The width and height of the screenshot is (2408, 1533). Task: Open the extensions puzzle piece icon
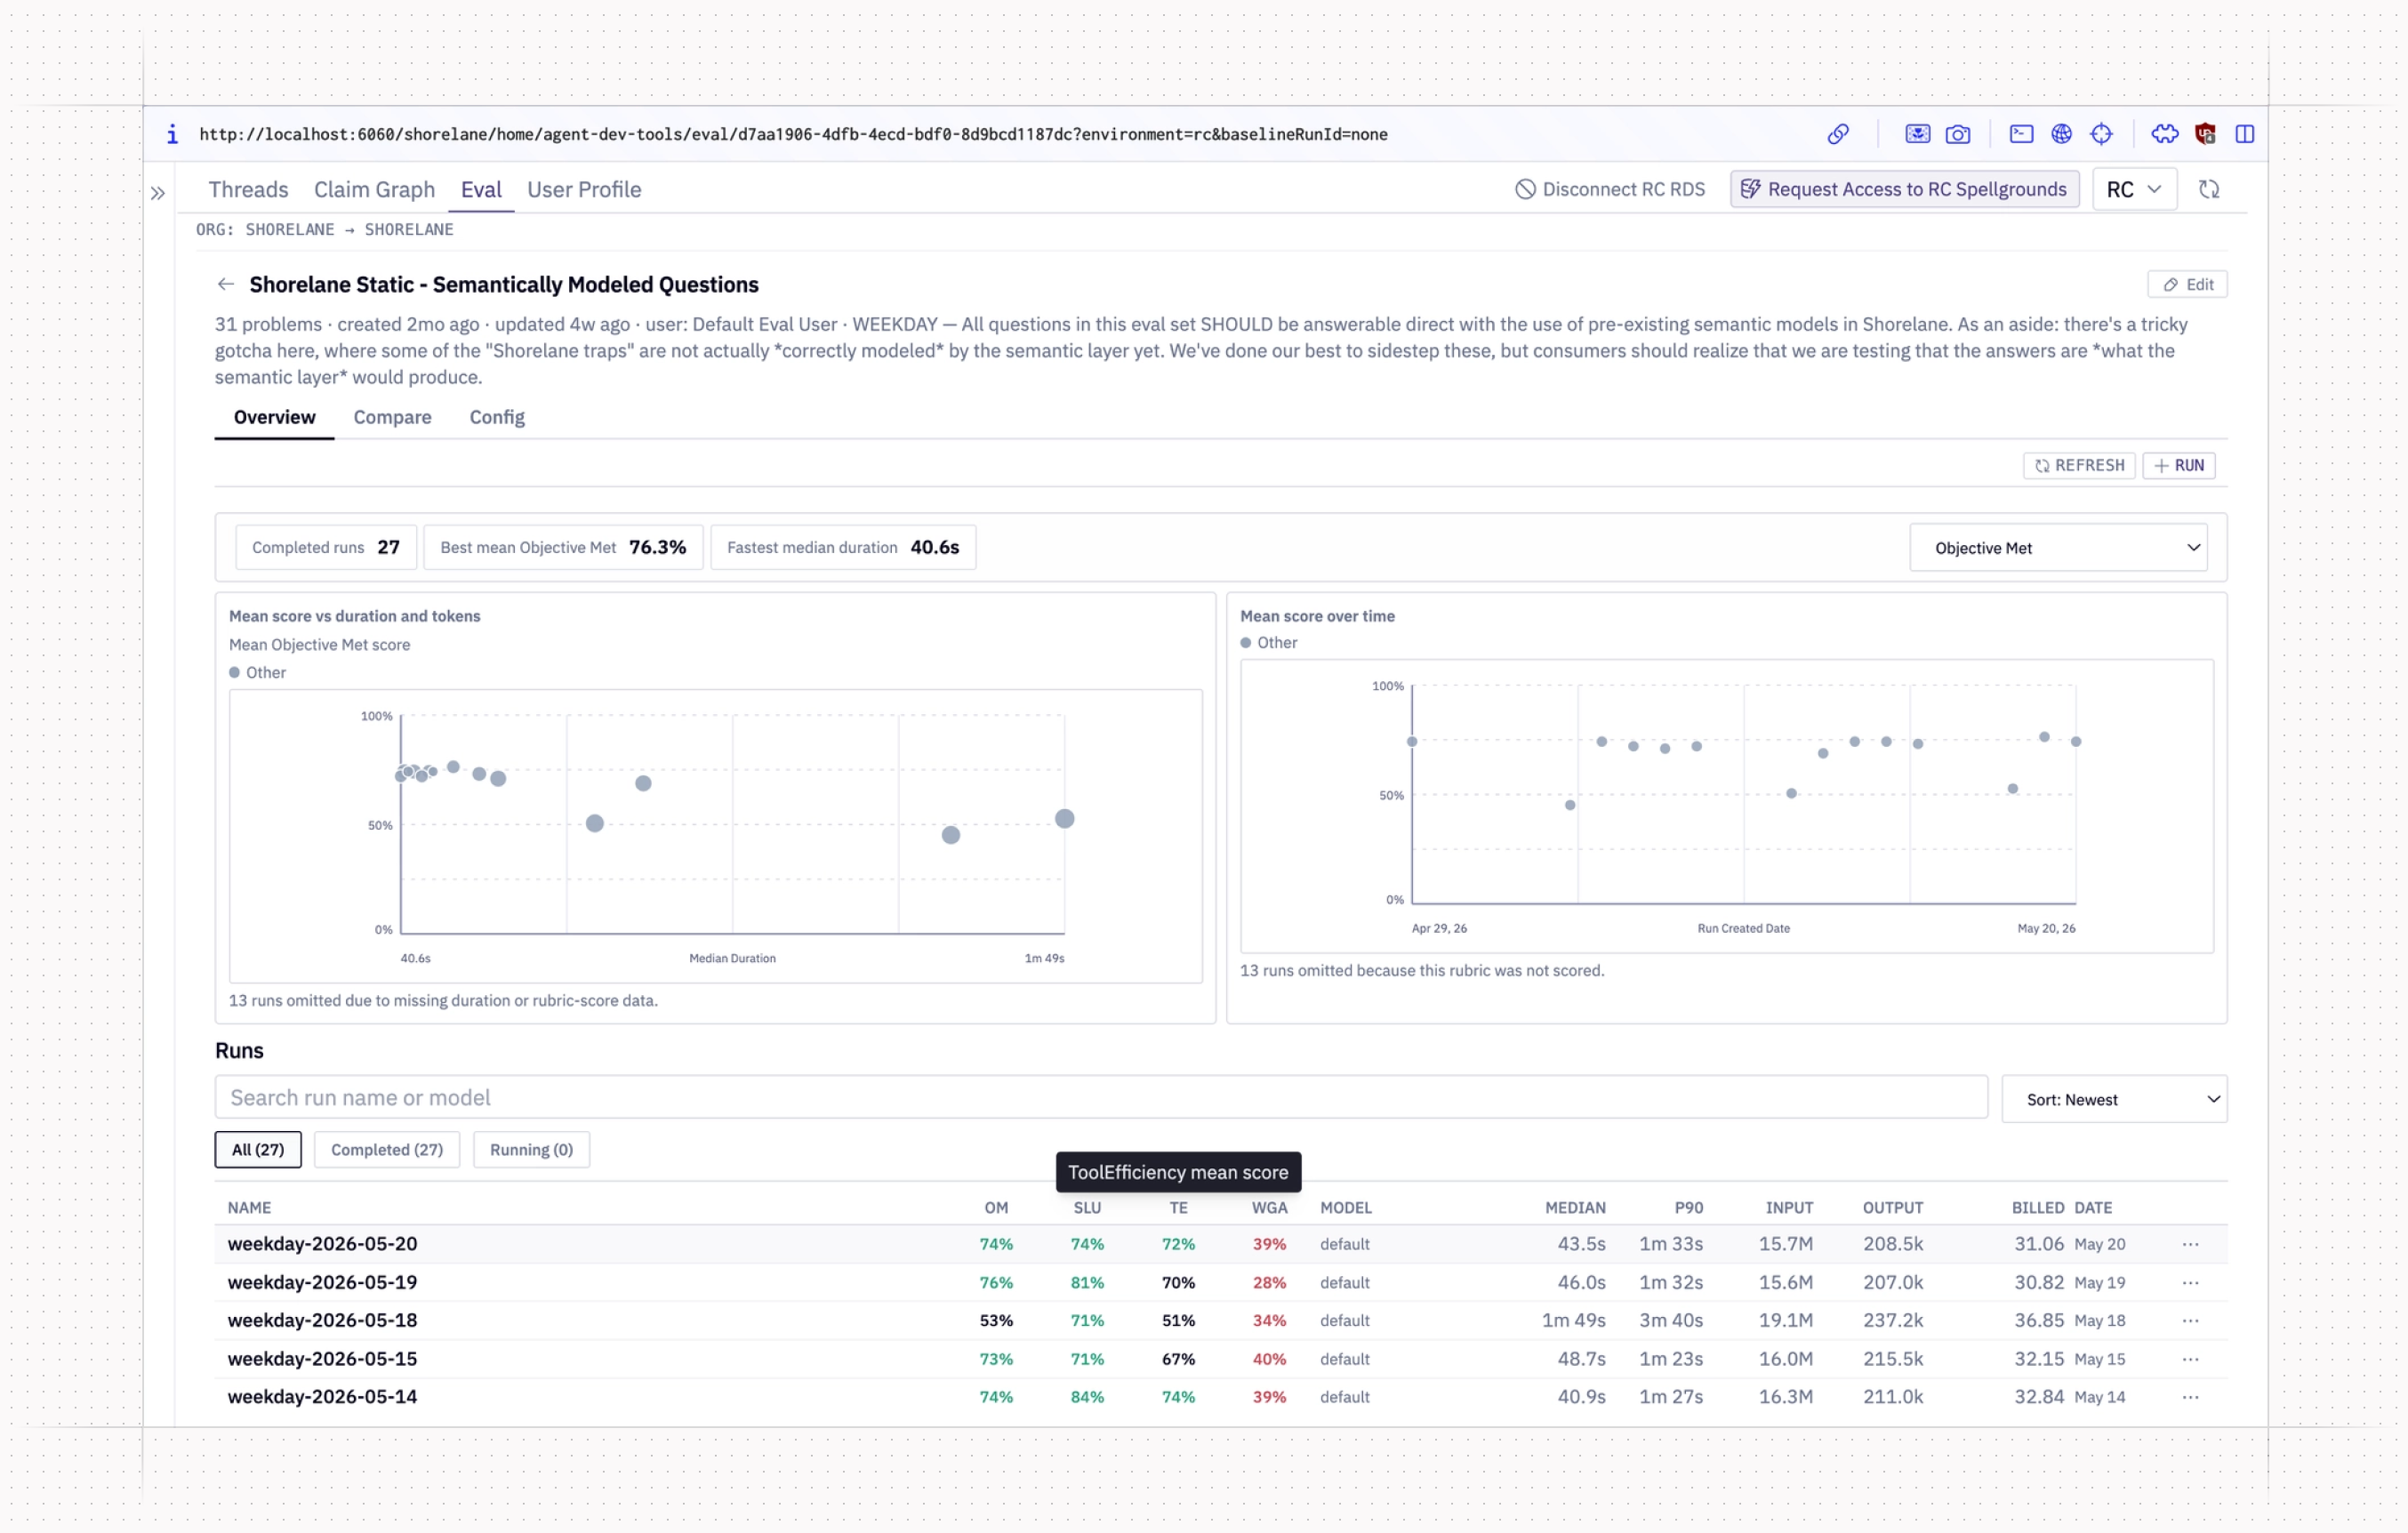pos(2165,134)
